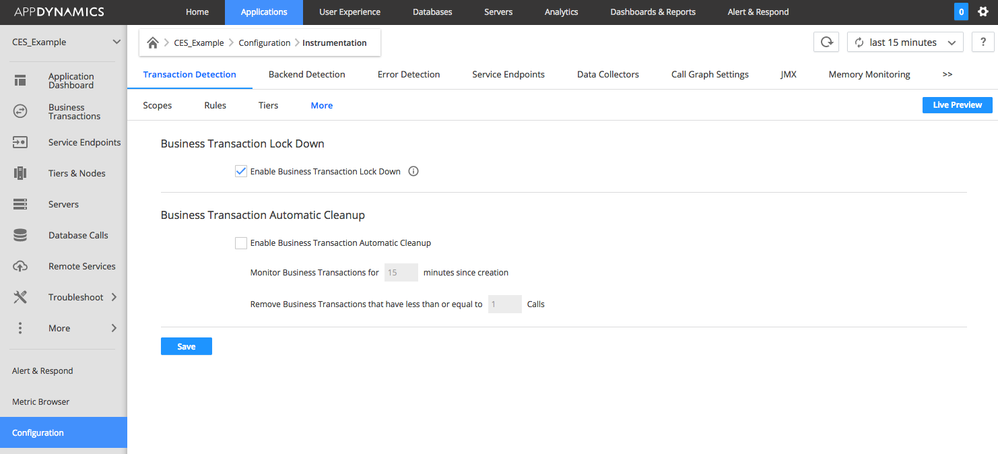
Task: Show more tabs with >> arrow
Action: pyautogui.click(x=947, y=74)
